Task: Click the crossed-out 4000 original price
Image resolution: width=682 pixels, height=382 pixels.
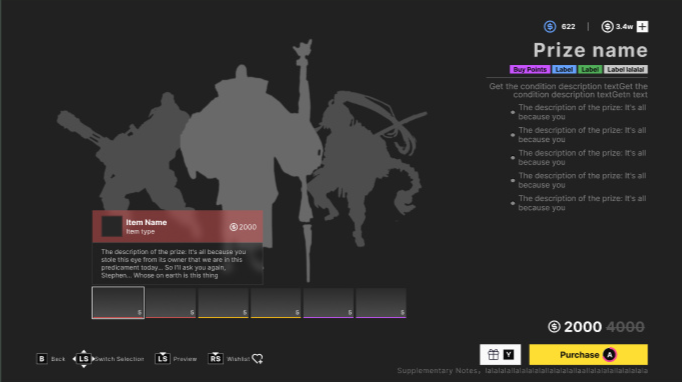Action: click(625, 327)
